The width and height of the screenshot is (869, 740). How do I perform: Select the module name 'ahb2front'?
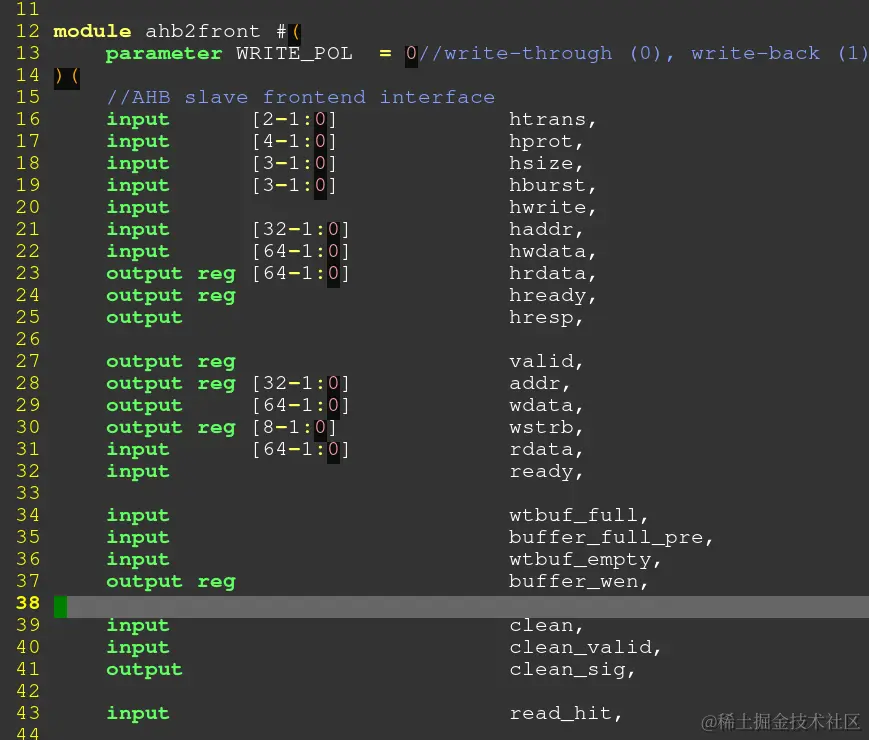pyautogui.click(x=202, y=31)
